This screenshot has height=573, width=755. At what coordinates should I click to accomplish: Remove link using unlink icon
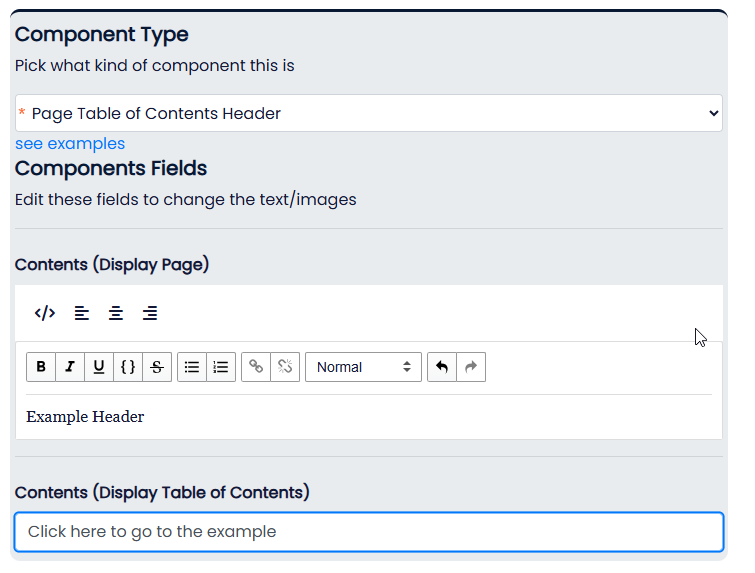[285, 367]
